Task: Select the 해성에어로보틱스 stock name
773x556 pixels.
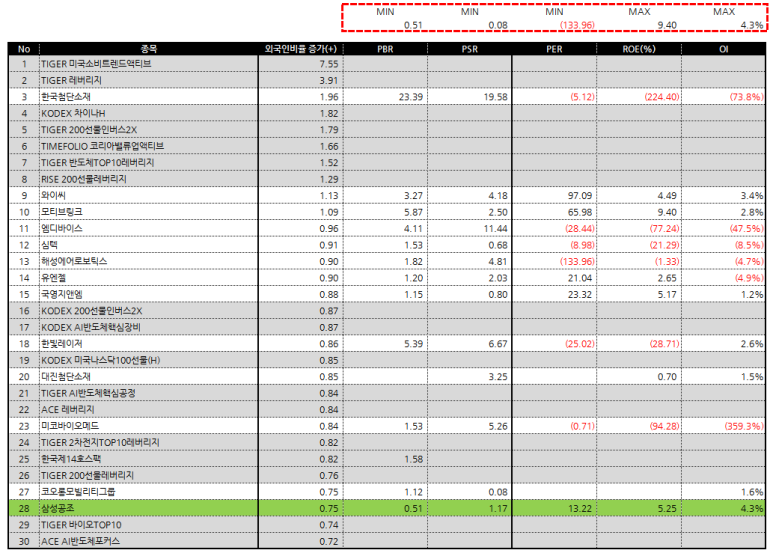Action: (x=74, y=261)
